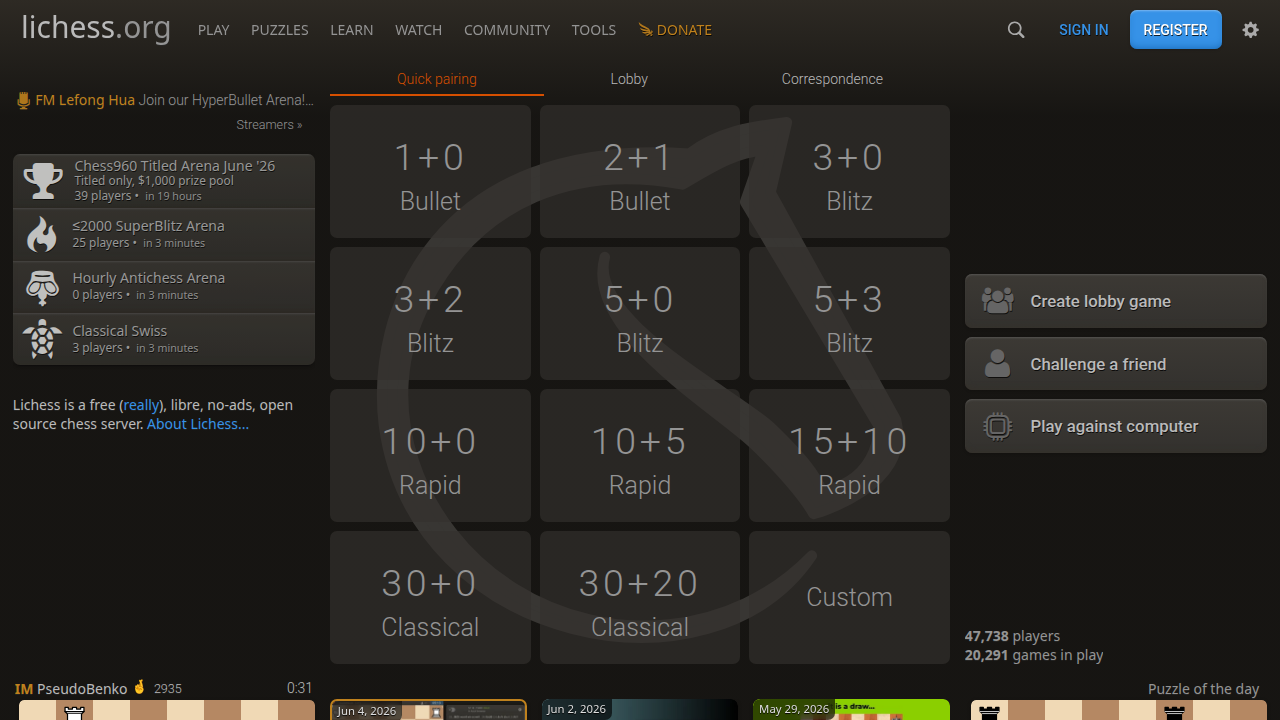This screenshot has width=1280, height=720.
Task: Open the PLAY menu
Action: tap(214, 30)
